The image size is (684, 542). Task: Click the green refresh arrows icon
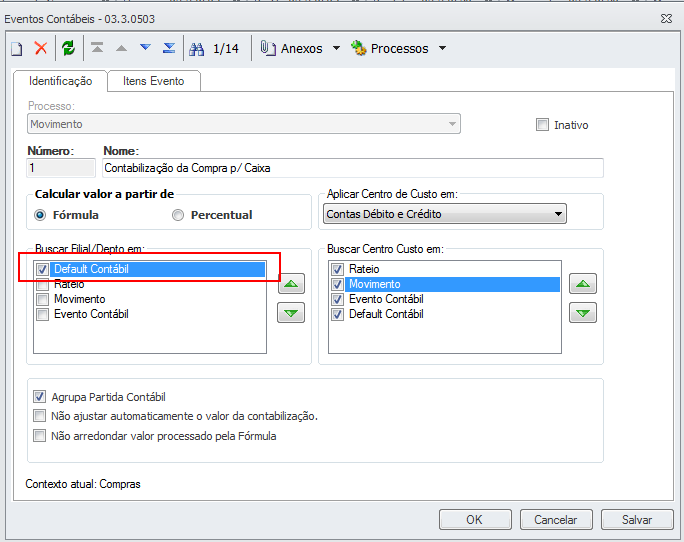click(x=68, y=48)
